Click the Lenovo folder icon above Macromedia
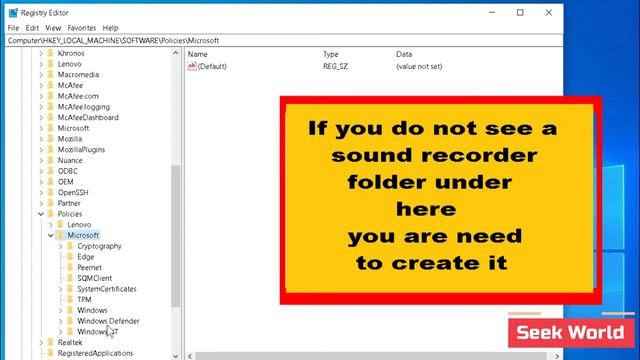Image resolution: width=640 pixels, height=360 pixels. [51, 64]
